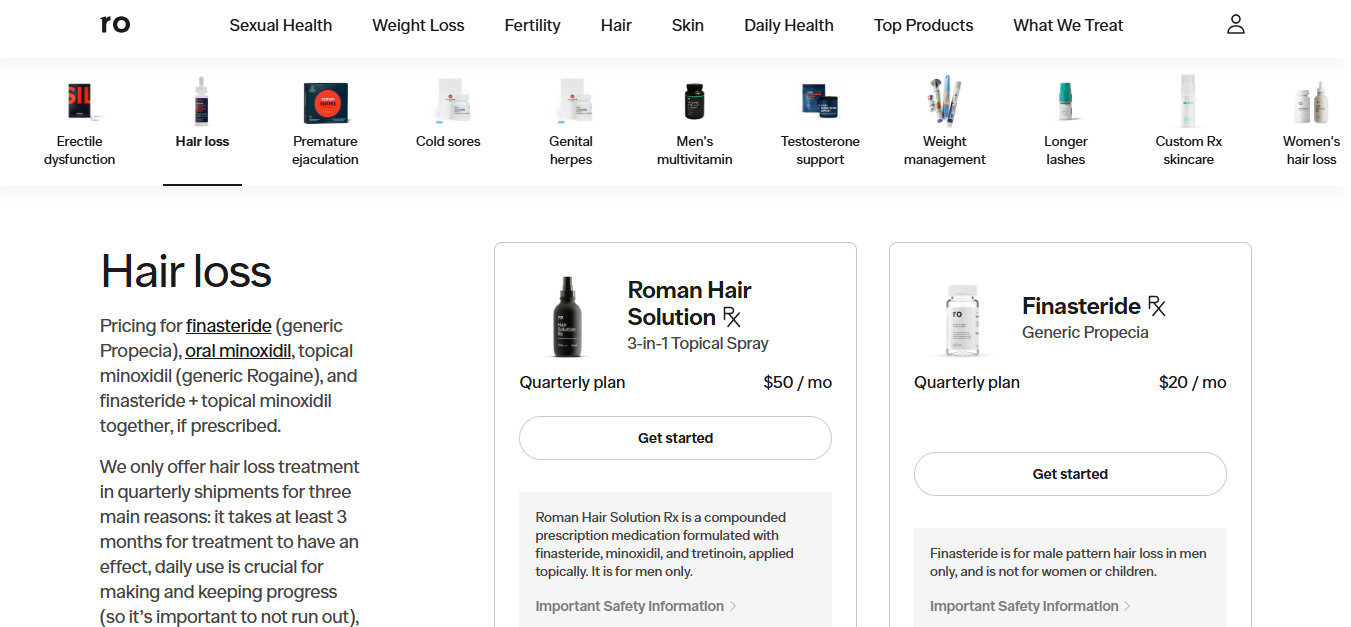Open the user account profile icon
Screen dimensions: 1351x627
(x=1235, y=25)
